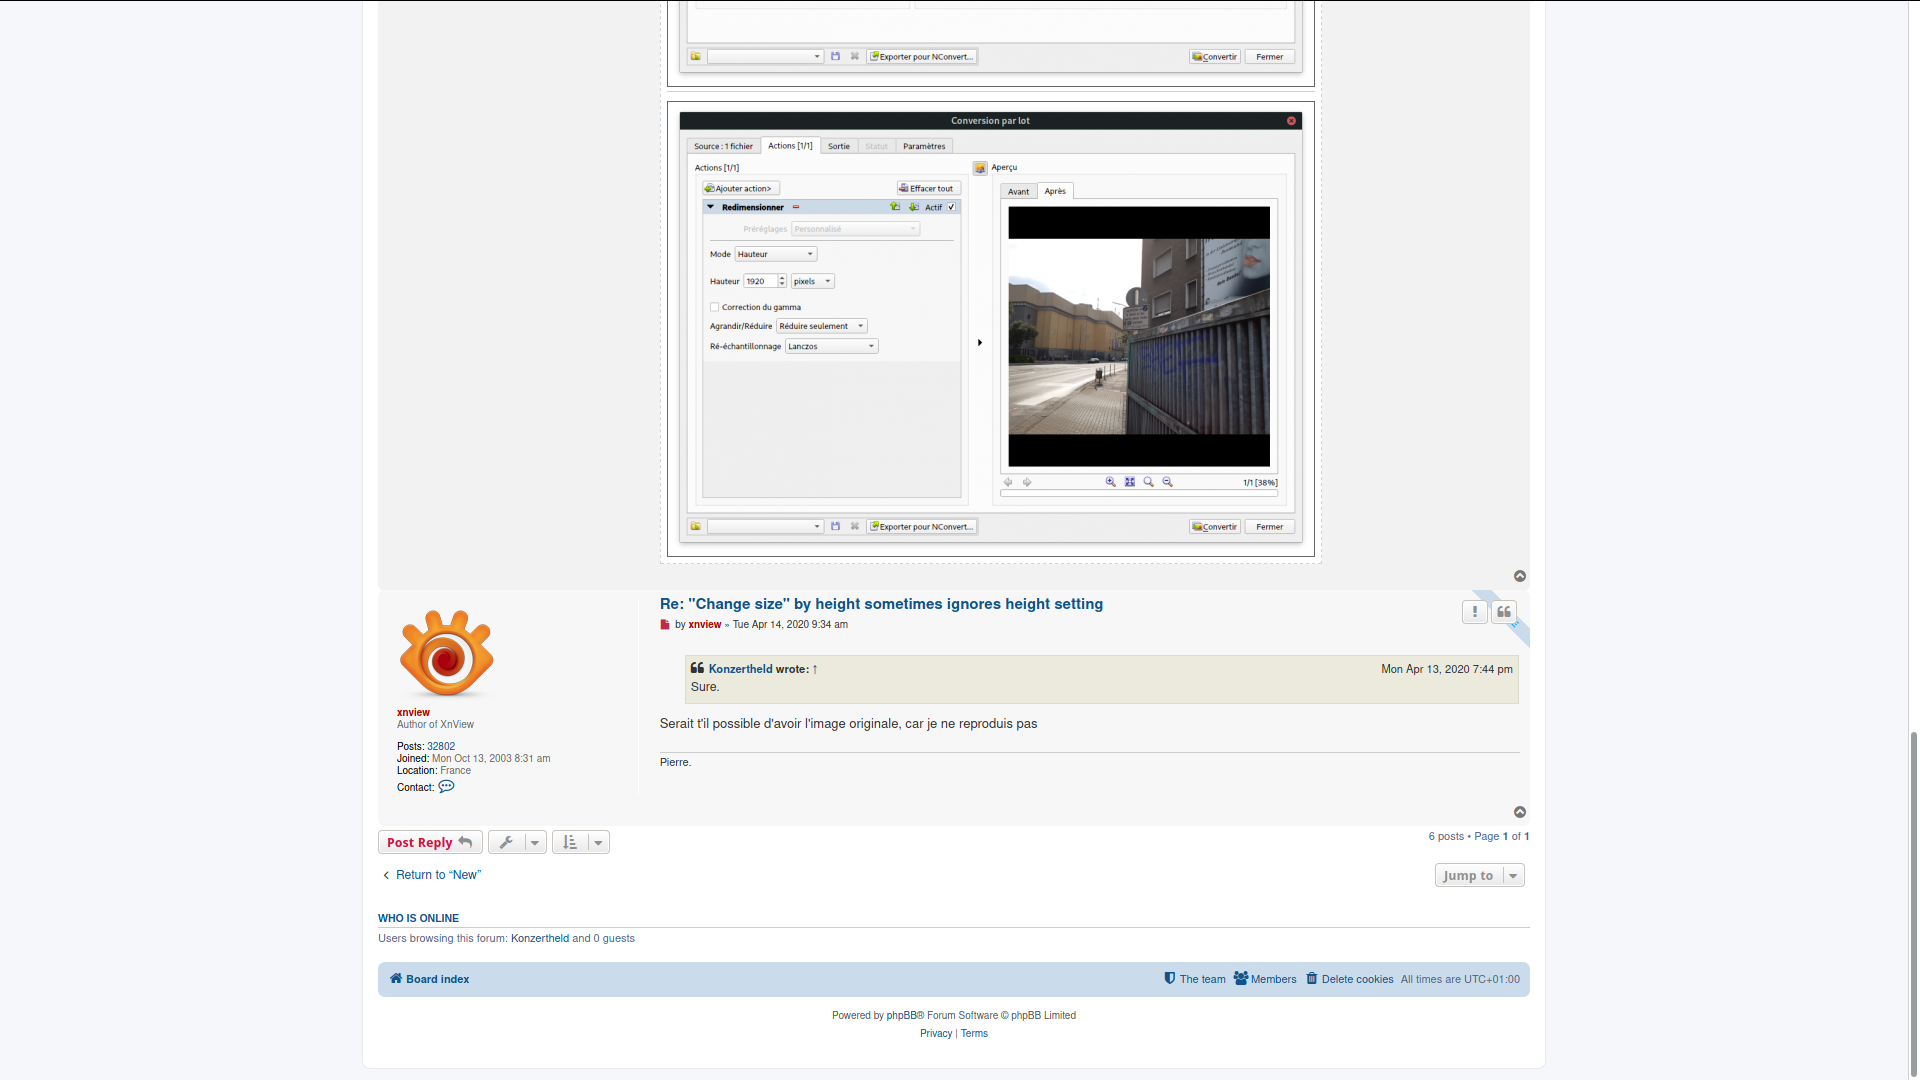This screenshot has width=1920, height=1080.
Task: Click the unread post icon before 'by xnview'
Action: [665, 625]
